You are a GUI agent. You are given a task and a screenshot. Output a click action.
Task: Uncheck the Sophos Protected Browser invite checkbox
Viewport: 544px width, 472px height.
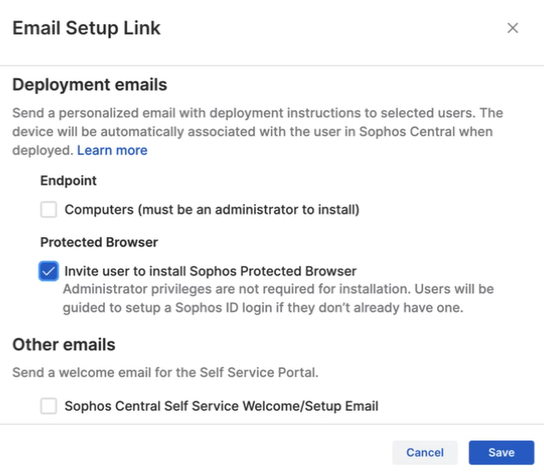[x=49, y=271]
